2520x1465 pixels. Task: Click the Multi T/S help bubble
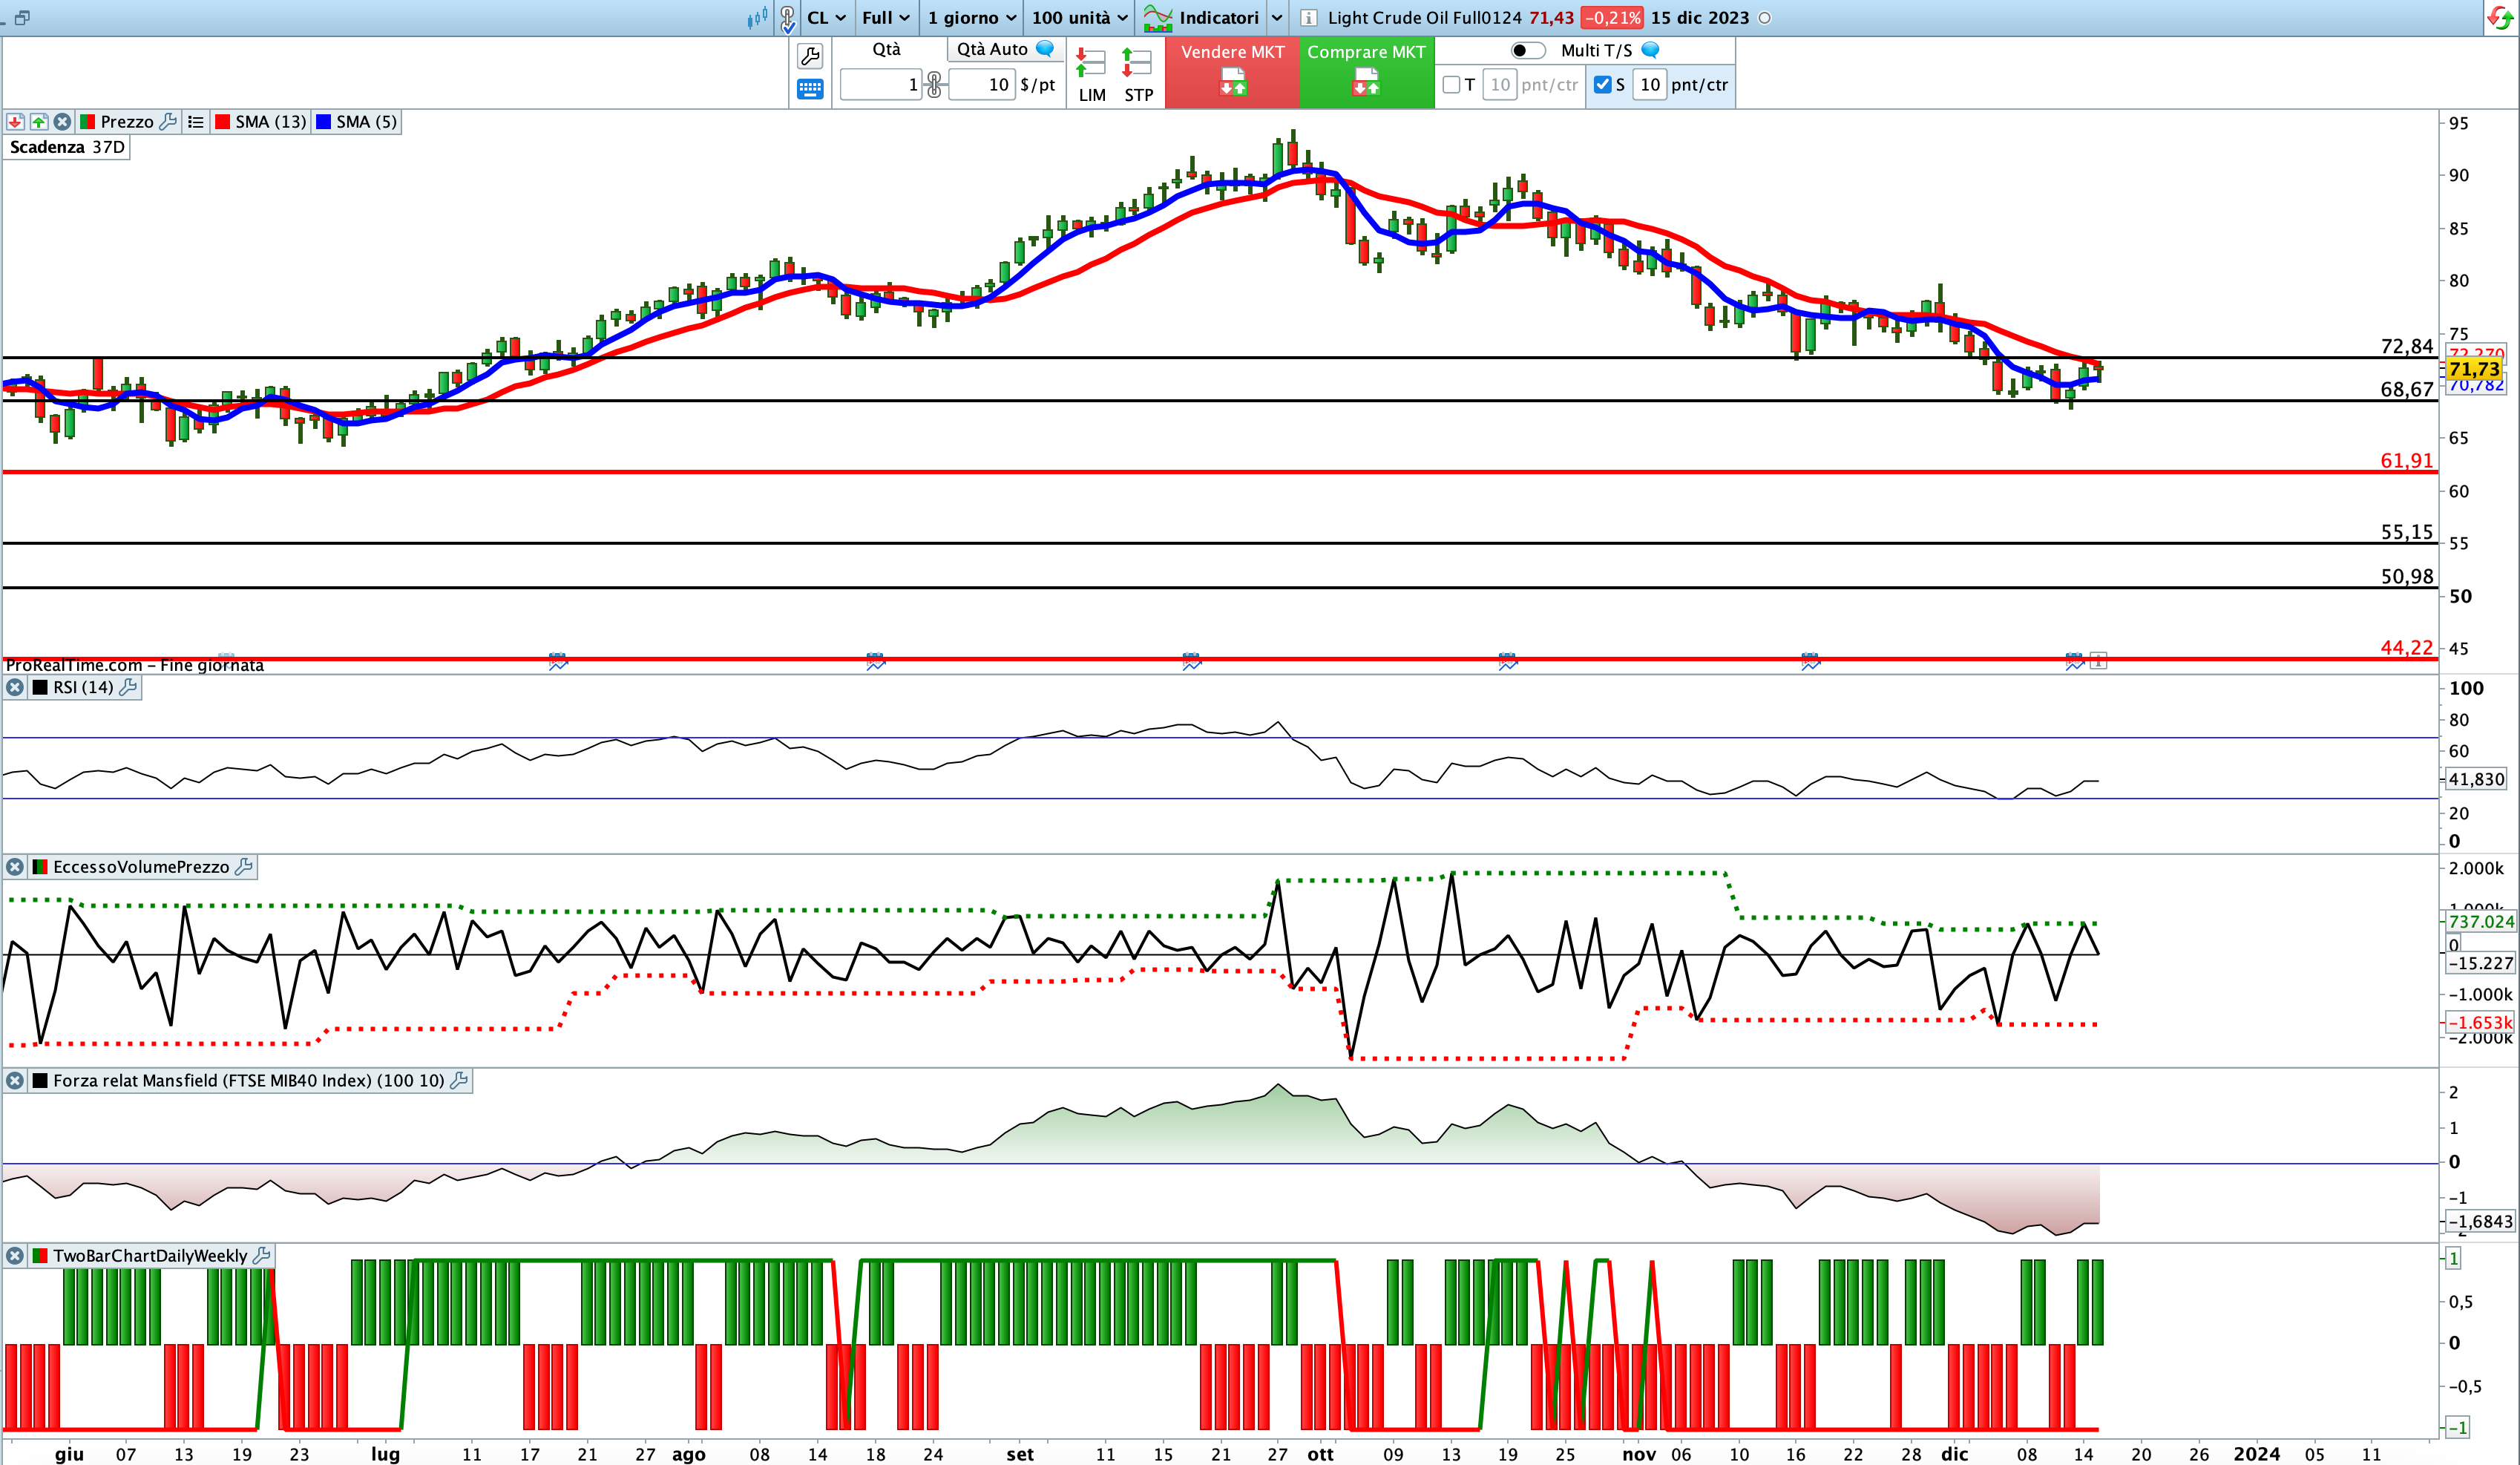[x=1651, y=50]
